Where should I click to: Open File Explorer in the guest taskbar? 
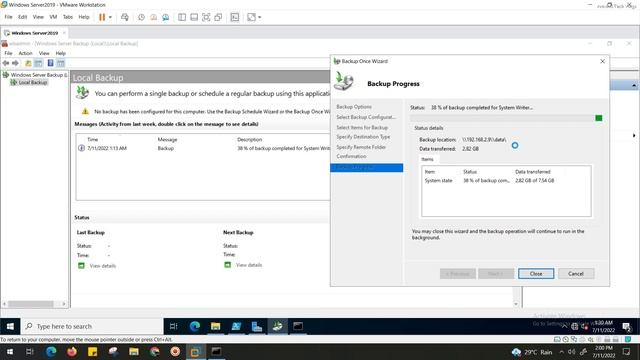(216, 327)
